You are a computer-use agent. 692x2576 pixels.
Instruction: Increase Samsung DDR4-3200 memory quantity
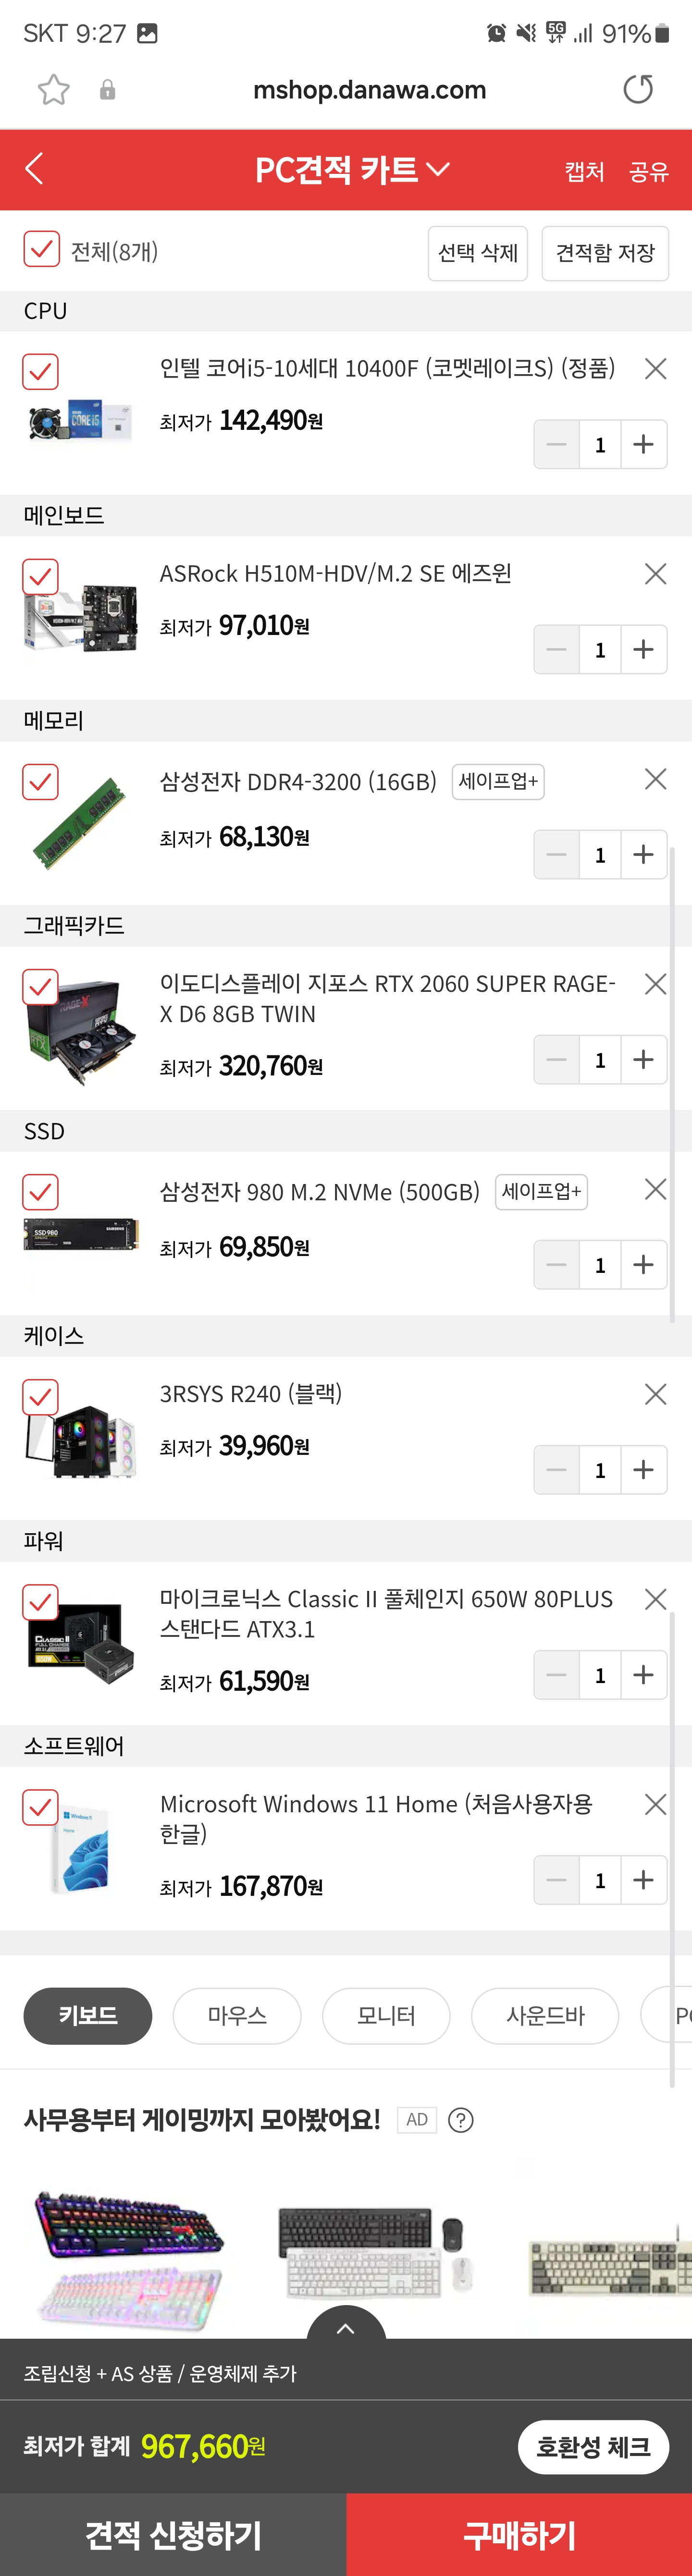pos(643,855)
